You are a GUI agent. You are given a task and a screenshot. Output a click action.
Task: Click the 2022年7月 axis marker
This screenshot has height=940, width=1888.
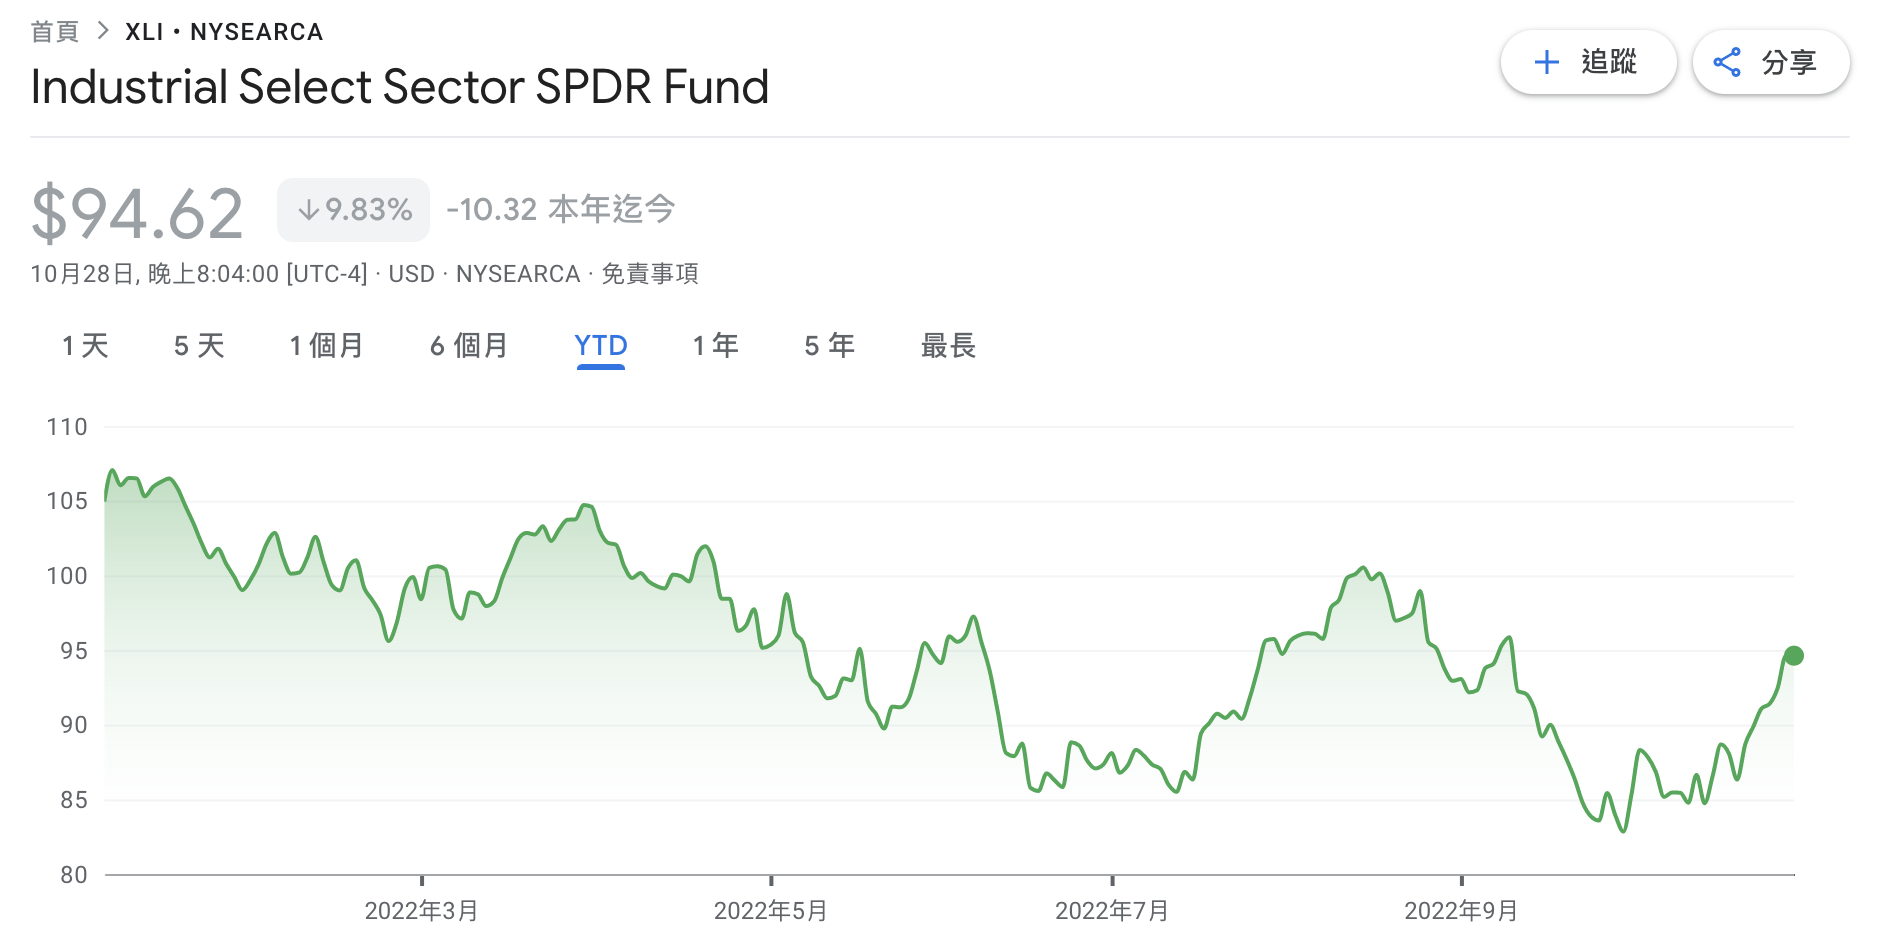click(x=1111, y=910)
